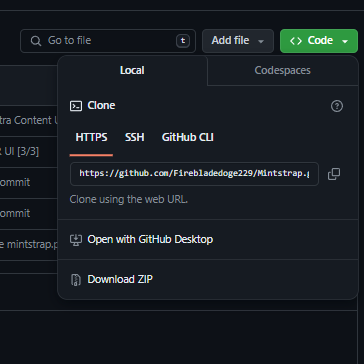Image resolution: width=364 pixels, height=364 pixels.
Task: Click the commit message containing 'mintstrap.p'
Action: pyautogui.click(x=29, y=244)
